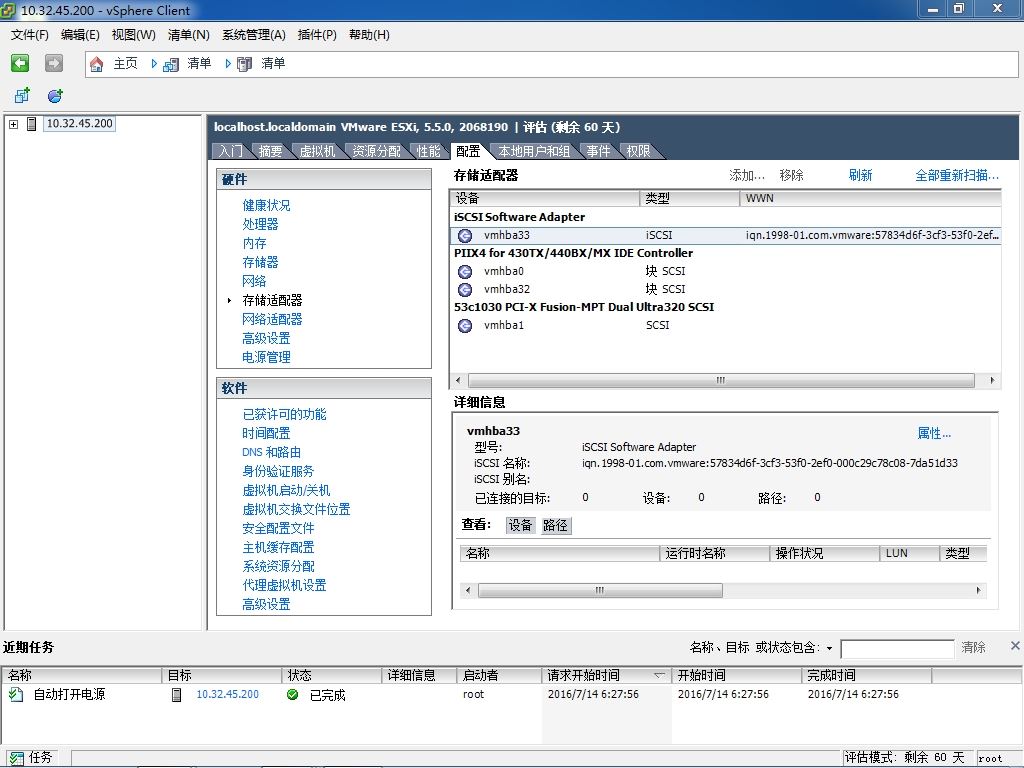
Task: Click the recent tasks filter input field
Action: pyautogui.click(x=897, y=648)
